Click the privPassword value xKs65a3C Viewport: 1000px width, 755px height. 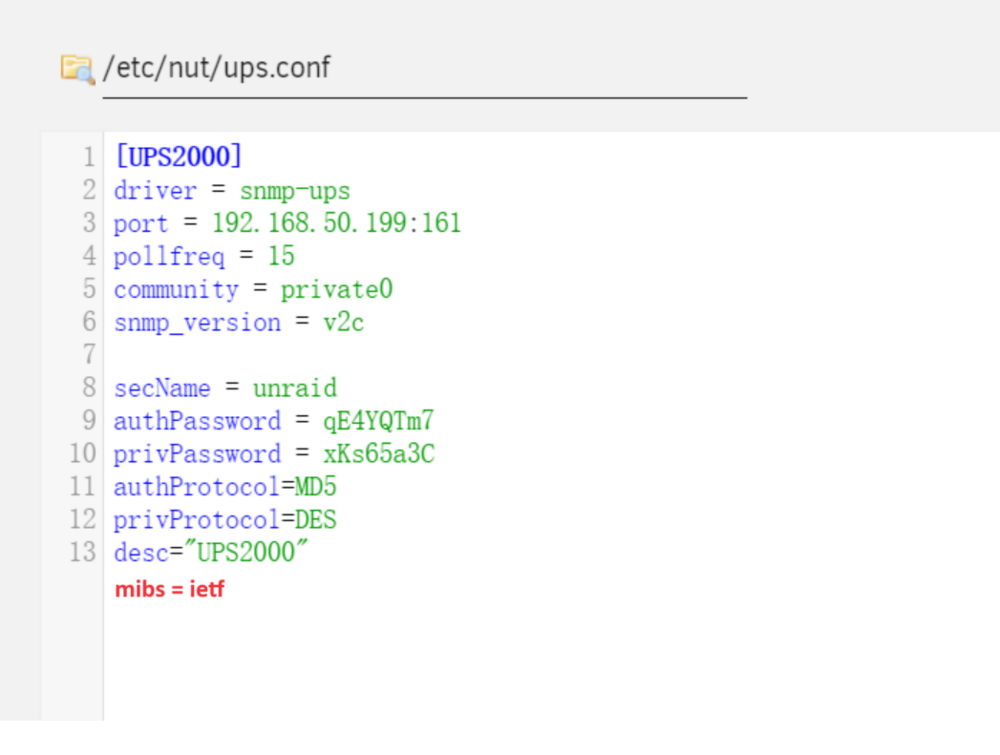coord(379,454)
